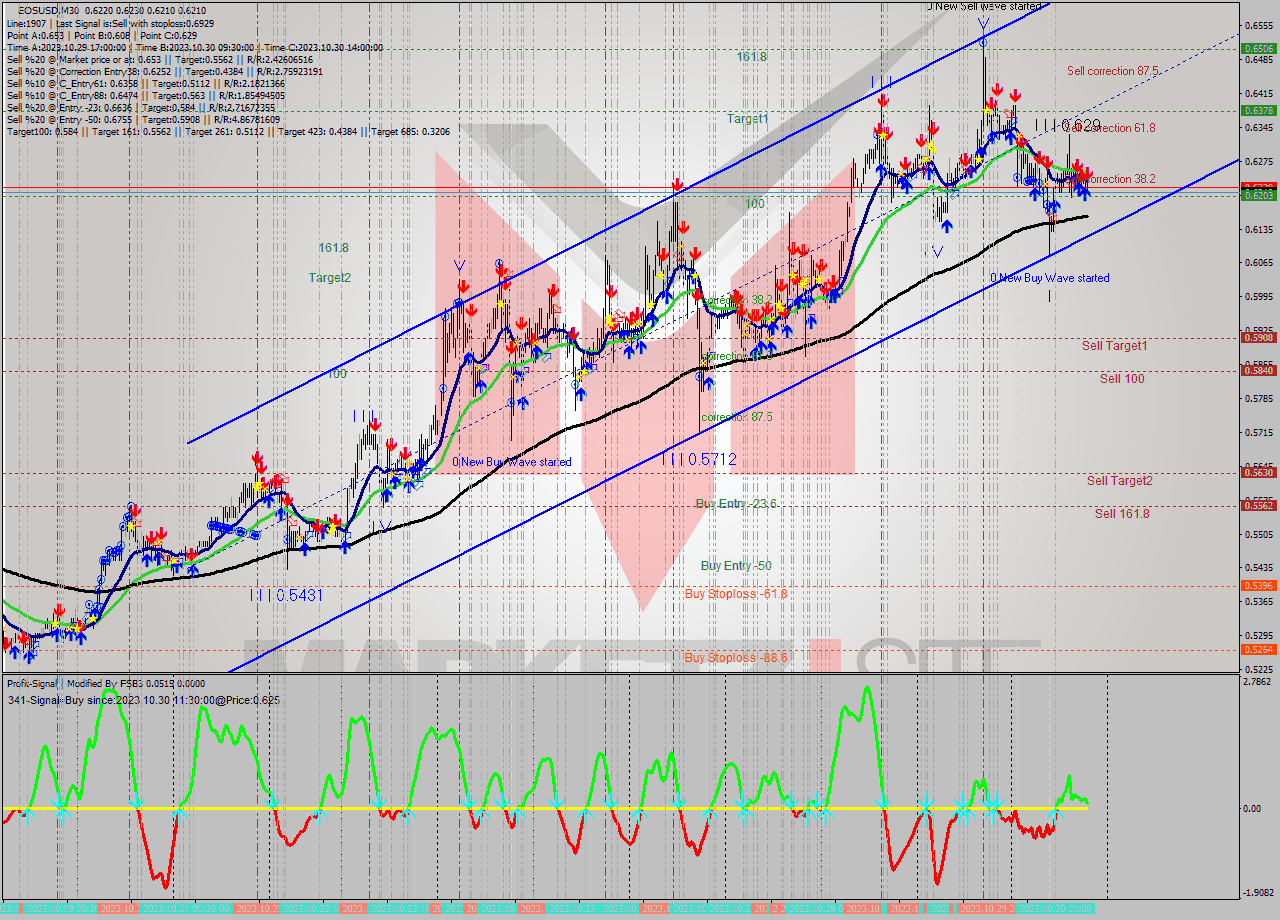Image resolution: width=1280 pixels, height=920 pixels.
Task: Select the orange 0.5264 price tag
Action: point(1257,649)
